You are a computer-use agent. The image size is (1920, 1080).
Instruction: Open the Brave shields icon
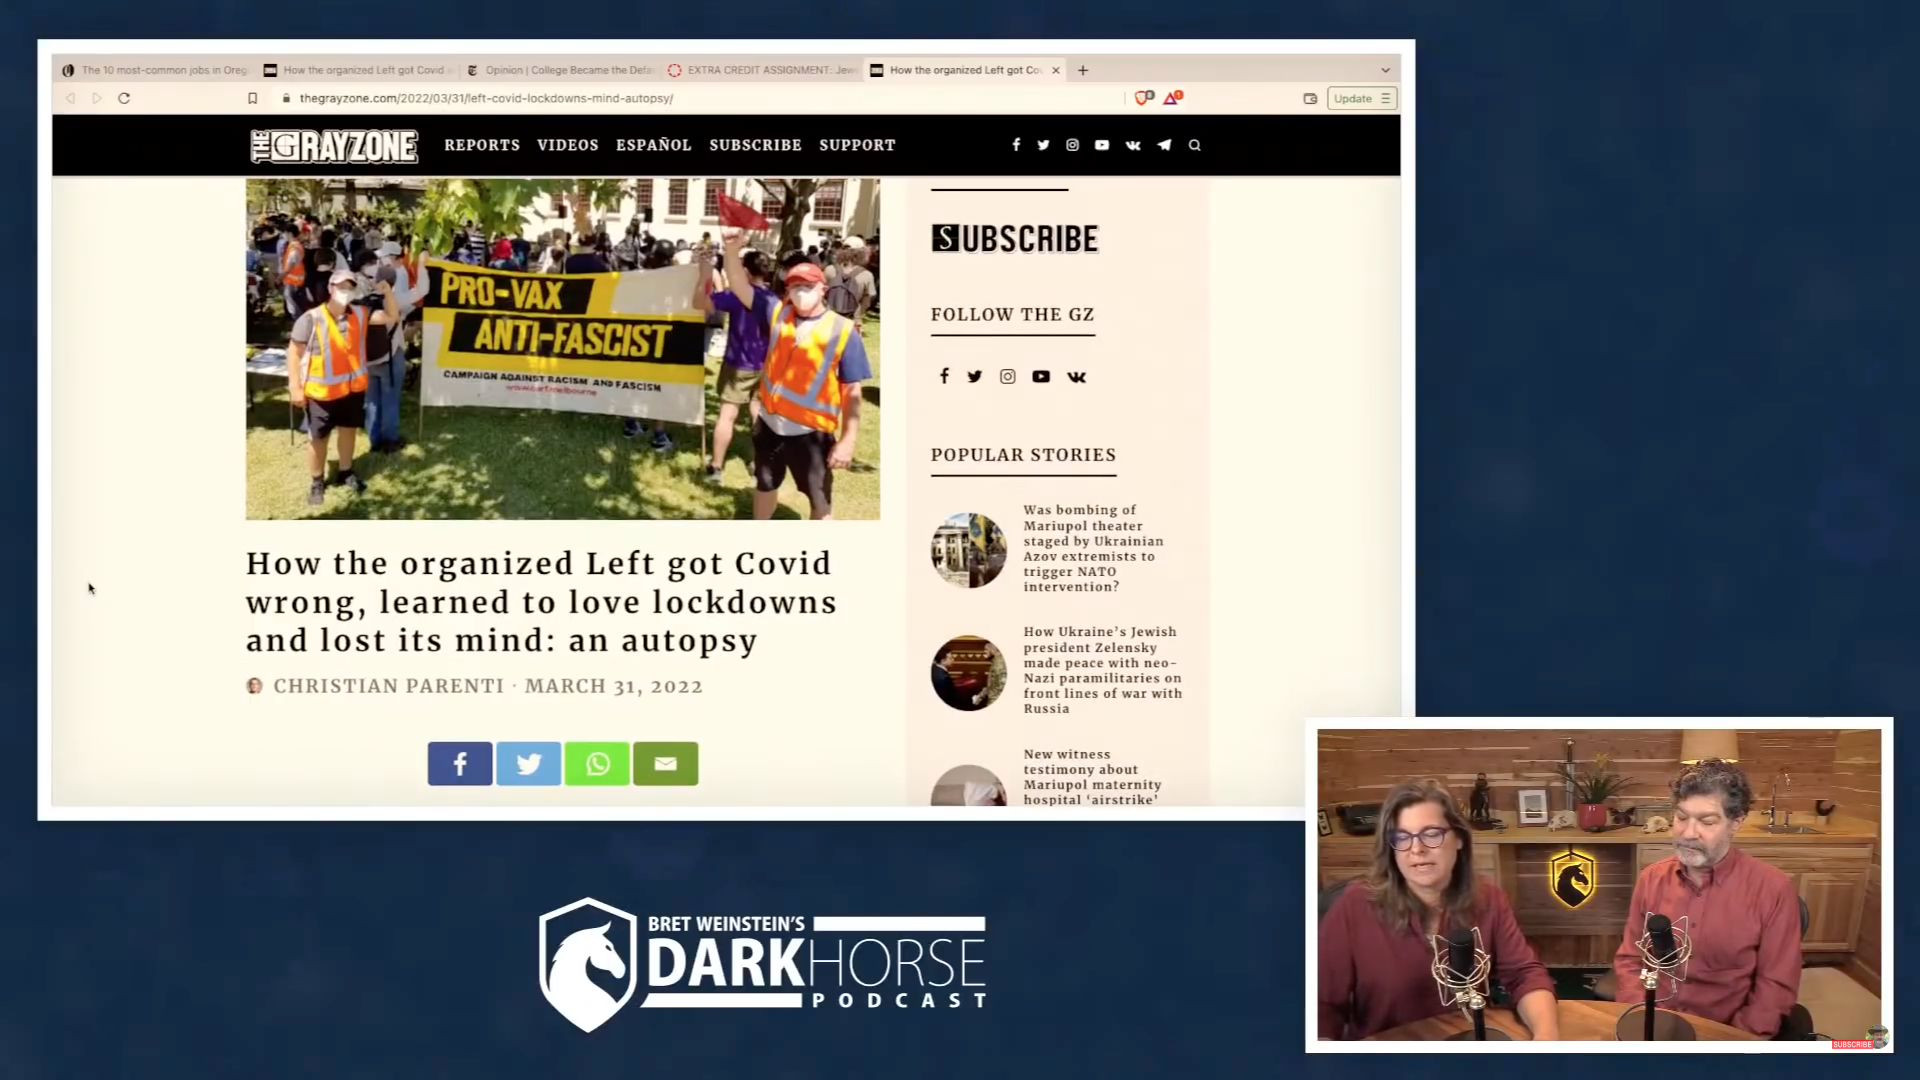coord(1144,97)
